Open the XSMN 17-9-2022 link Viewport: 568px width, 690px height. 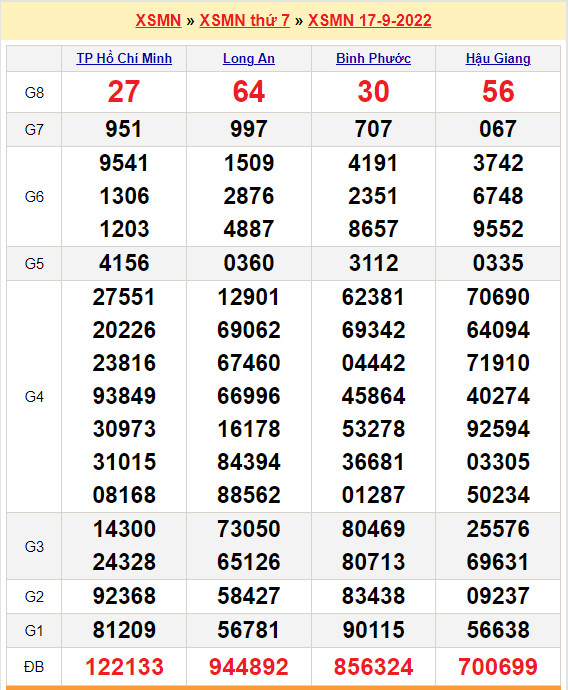(370, 20)
